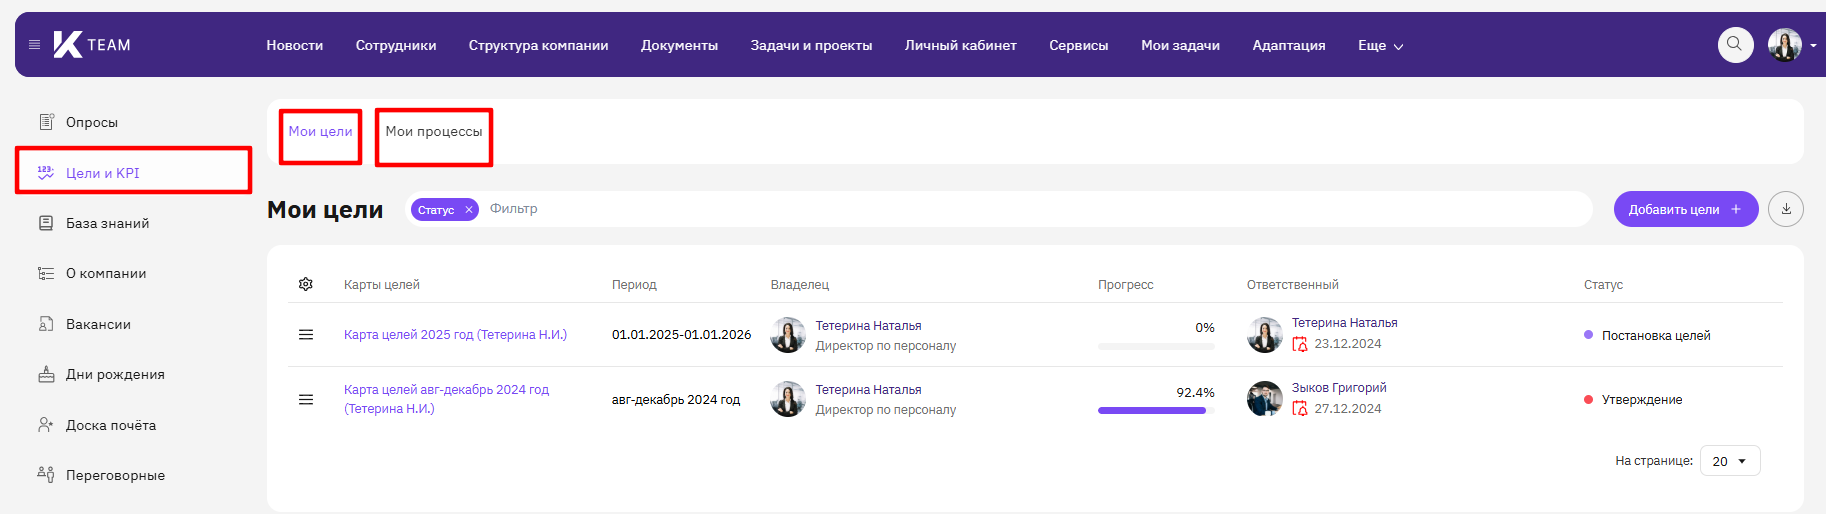Open Карта целей 2025 год link
Image resolution: width=1826 pixels, height=514 pixels.
pos(455,335)
